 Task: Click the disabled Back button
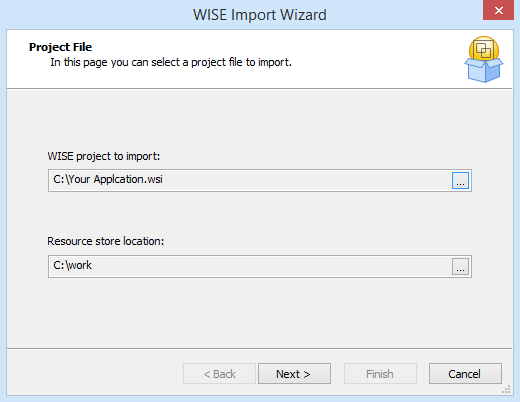click(x=219, y=374)
